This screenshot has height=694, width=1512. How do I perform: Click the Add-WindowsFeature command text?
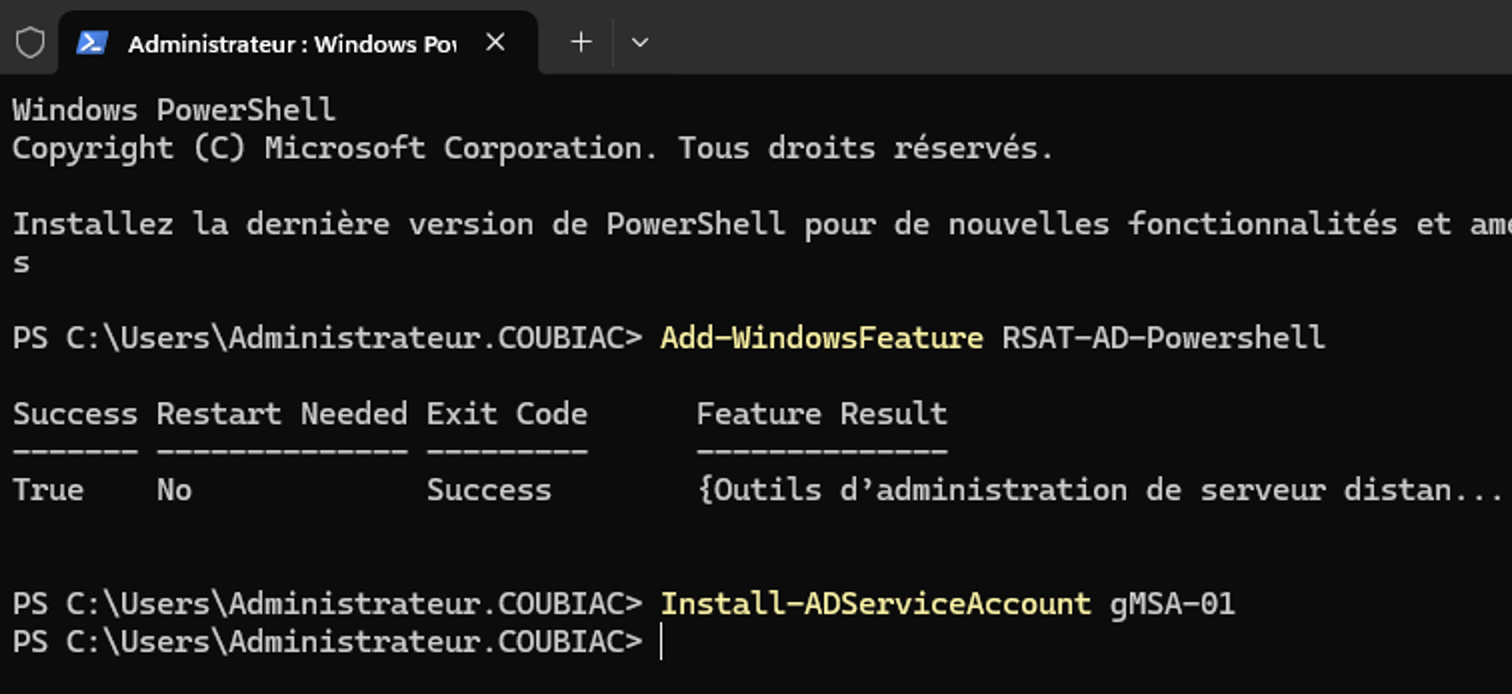tap(821, 338)
